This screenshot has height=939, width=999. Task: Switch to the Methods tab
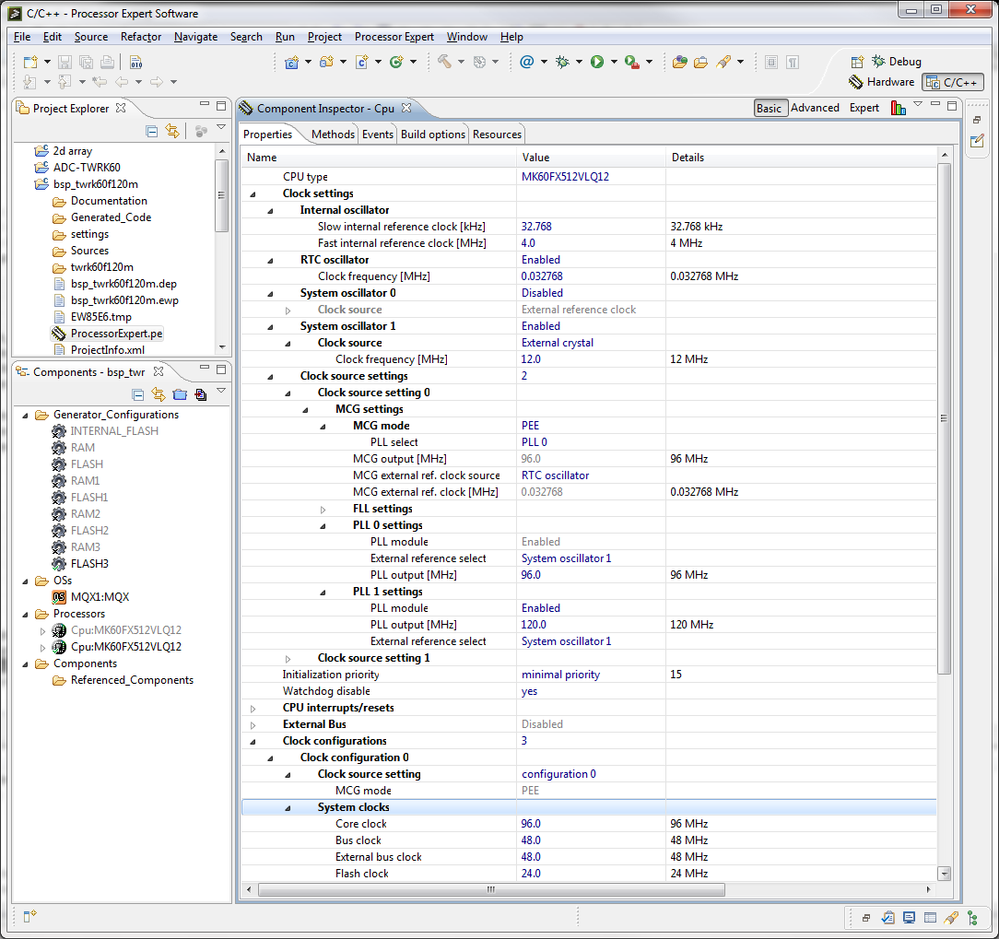[333, 134]
